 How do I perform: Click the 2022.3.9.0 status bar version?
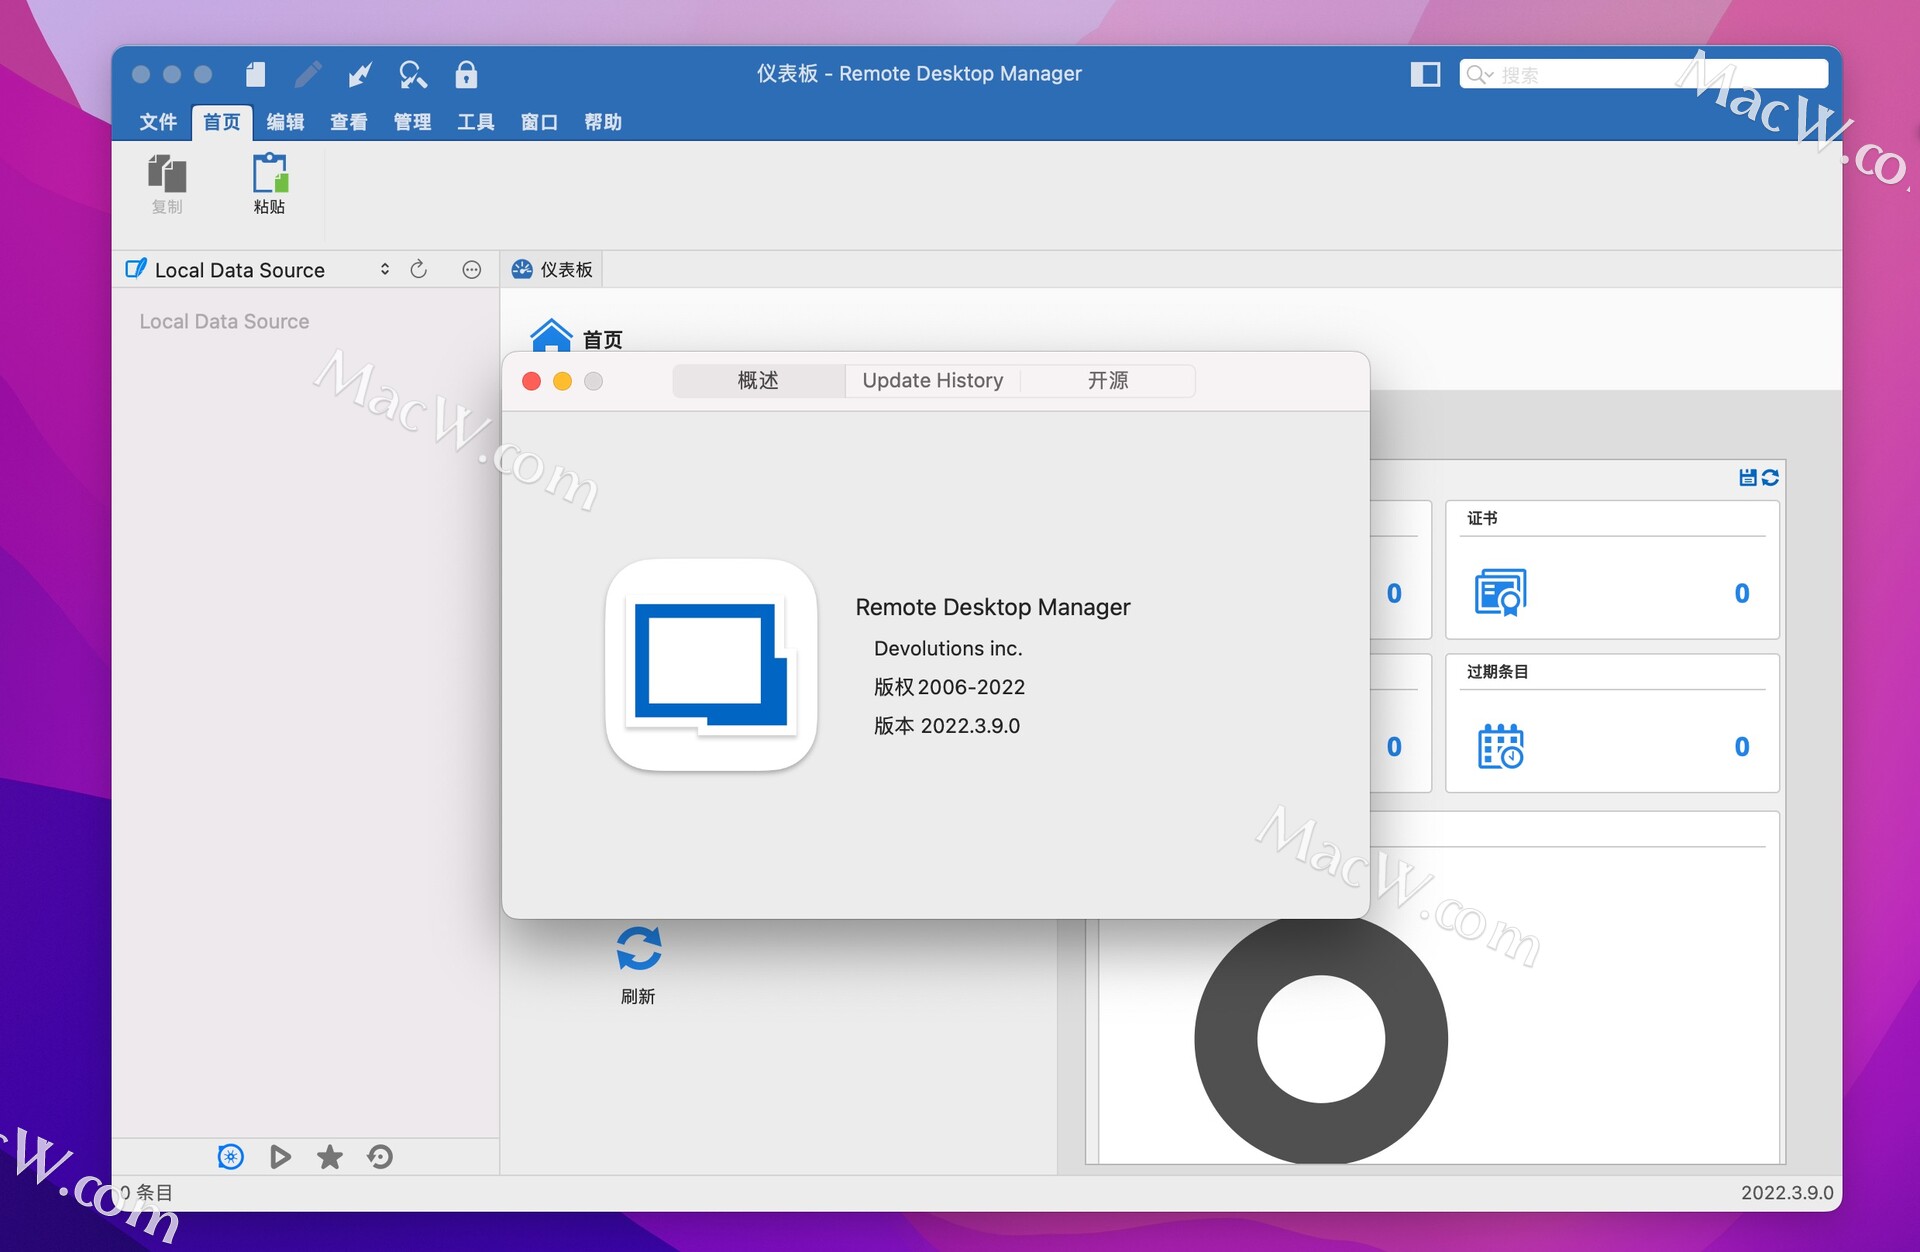[1787, 1193]
